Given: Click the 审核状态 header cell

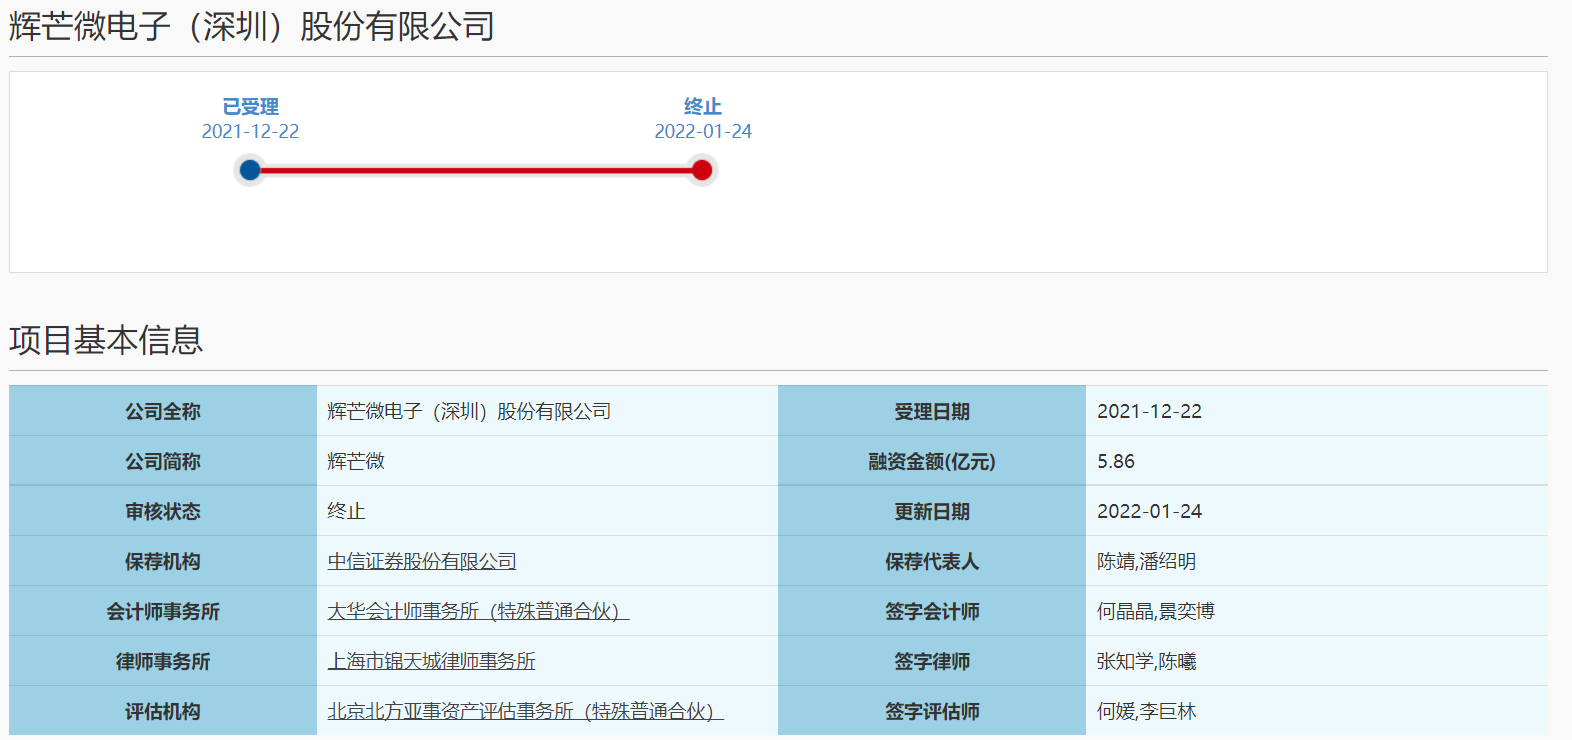Looking at the screenshot, I should [163, 511].
